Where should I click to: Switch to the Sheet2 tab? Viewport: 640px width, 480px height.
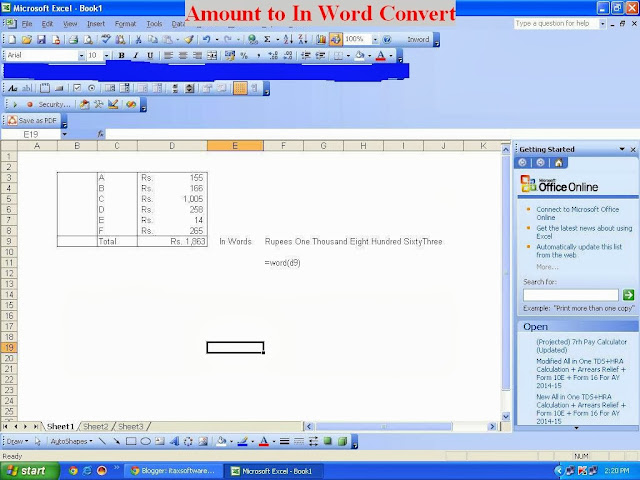(96, 427)
